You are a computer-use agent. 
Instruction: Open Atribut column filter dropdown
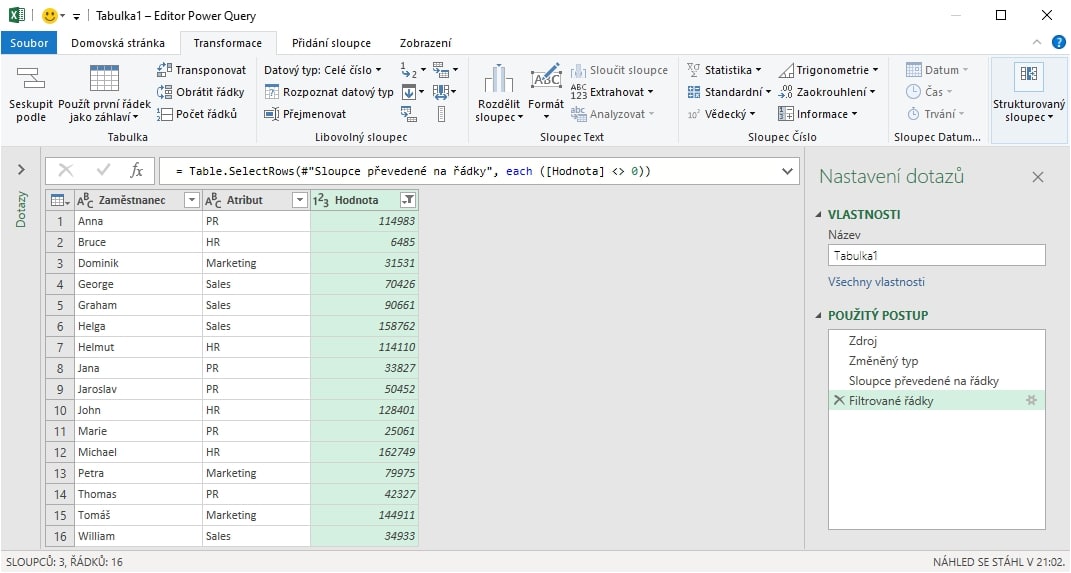point(300,200)
